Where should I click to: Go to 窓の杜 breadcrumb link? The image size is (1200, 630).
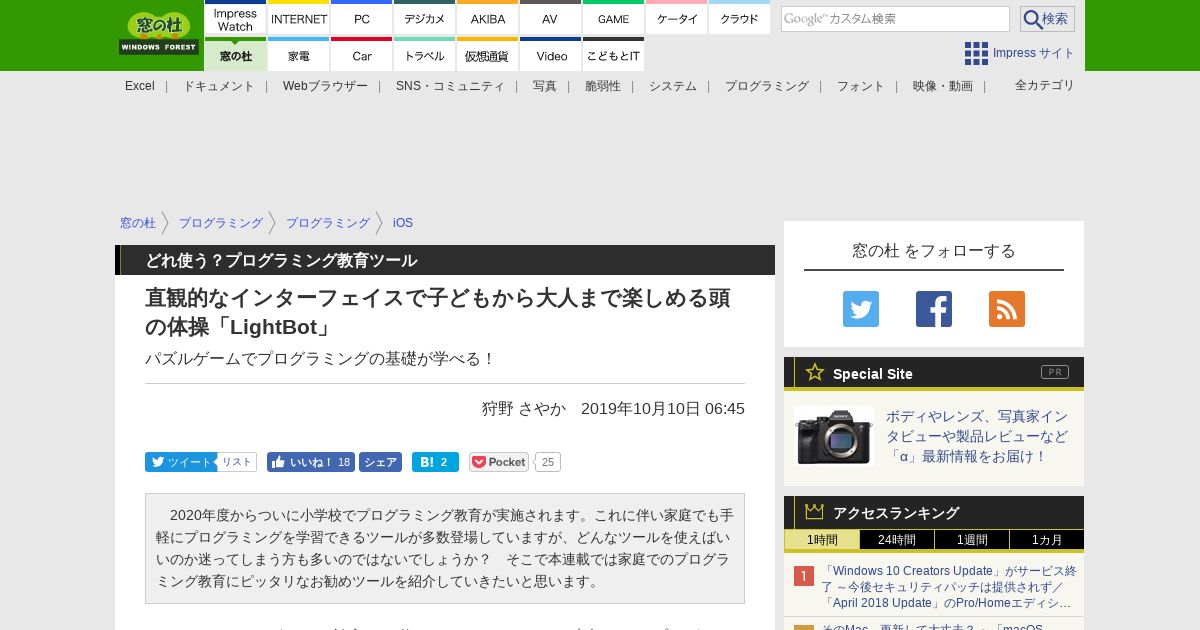[138, 223]
